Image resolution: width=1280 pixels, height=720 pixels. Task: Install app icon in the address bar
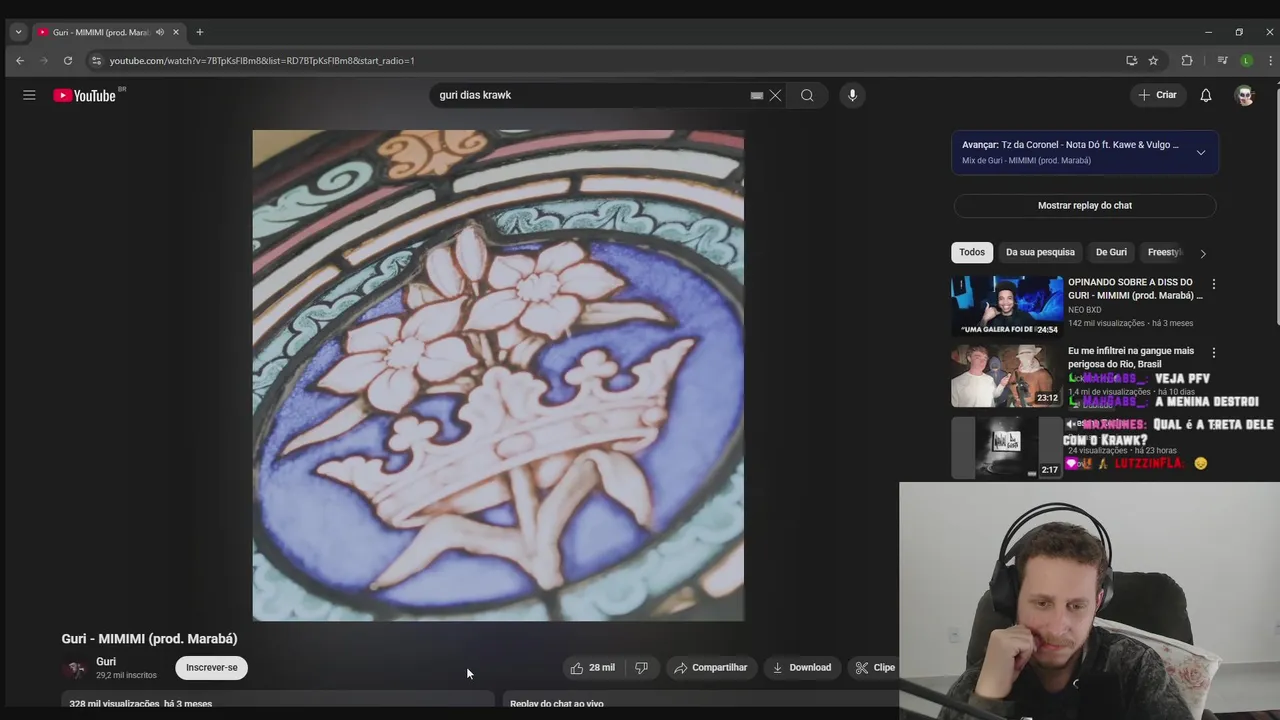[1131, 60]
